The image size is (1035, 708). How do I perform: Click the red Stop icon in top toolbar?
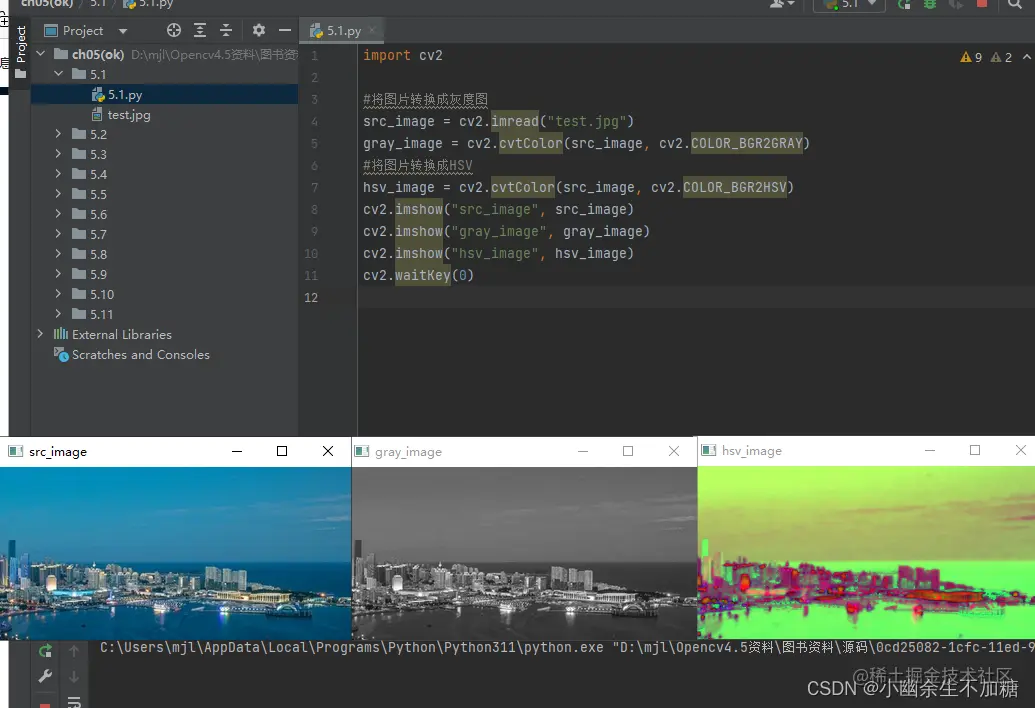(x=982, y=4)
